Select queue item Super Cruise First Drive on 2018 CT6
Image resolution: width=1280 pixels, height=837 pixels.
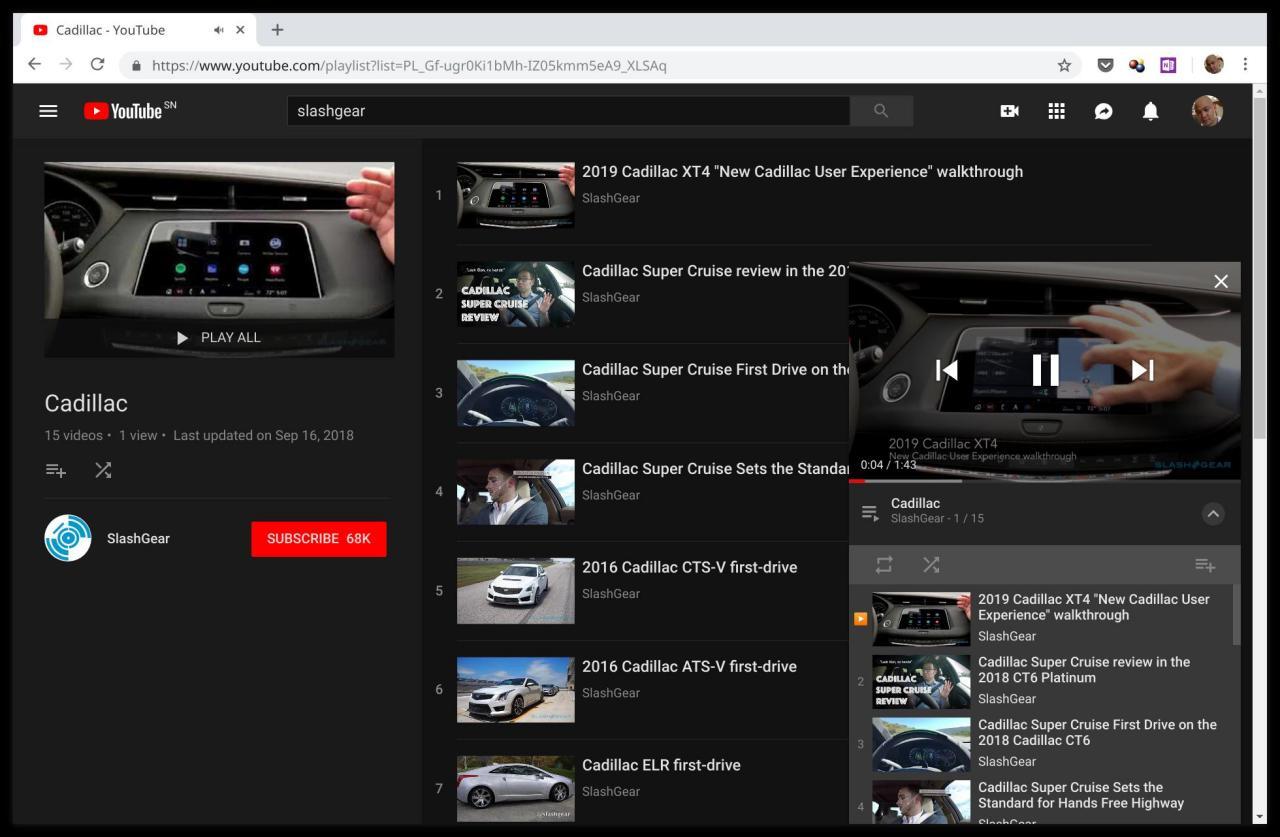click(1040, 744)
